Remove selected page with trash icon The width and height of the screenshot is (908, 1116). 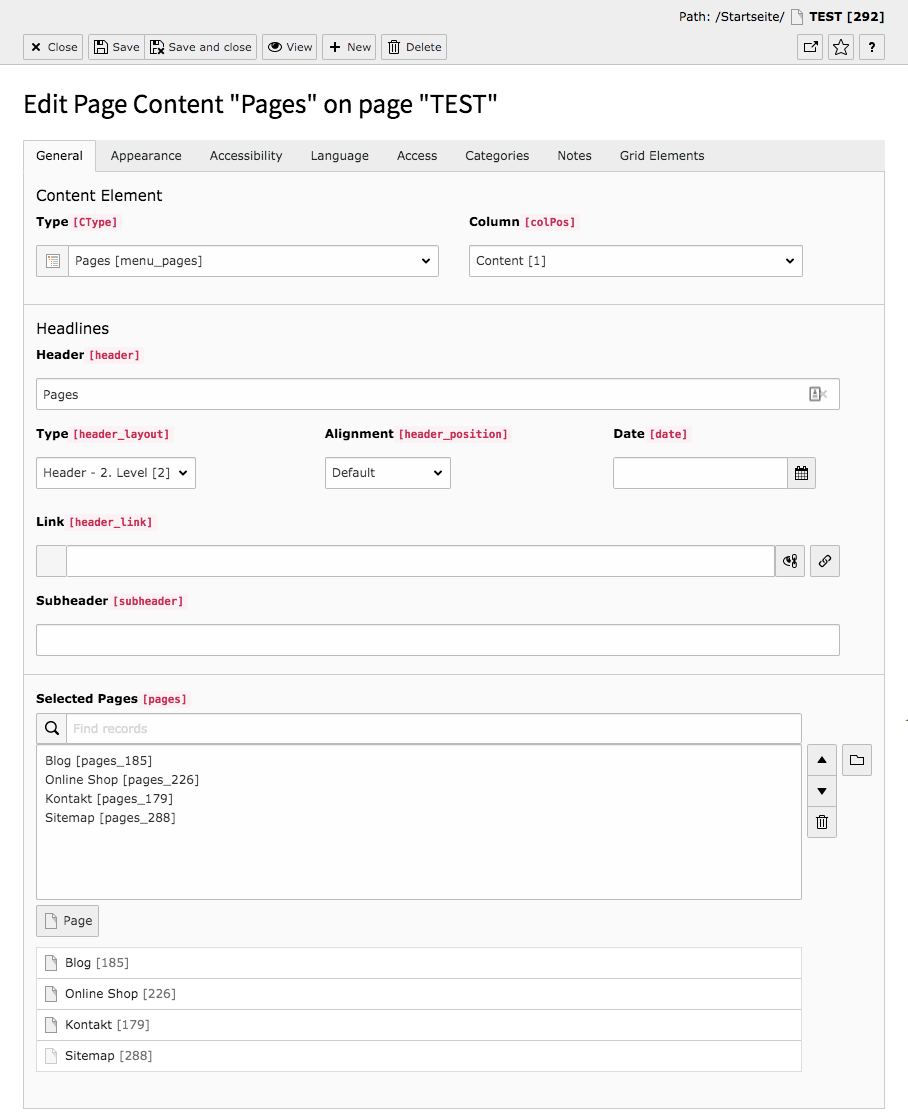[822, 822]
